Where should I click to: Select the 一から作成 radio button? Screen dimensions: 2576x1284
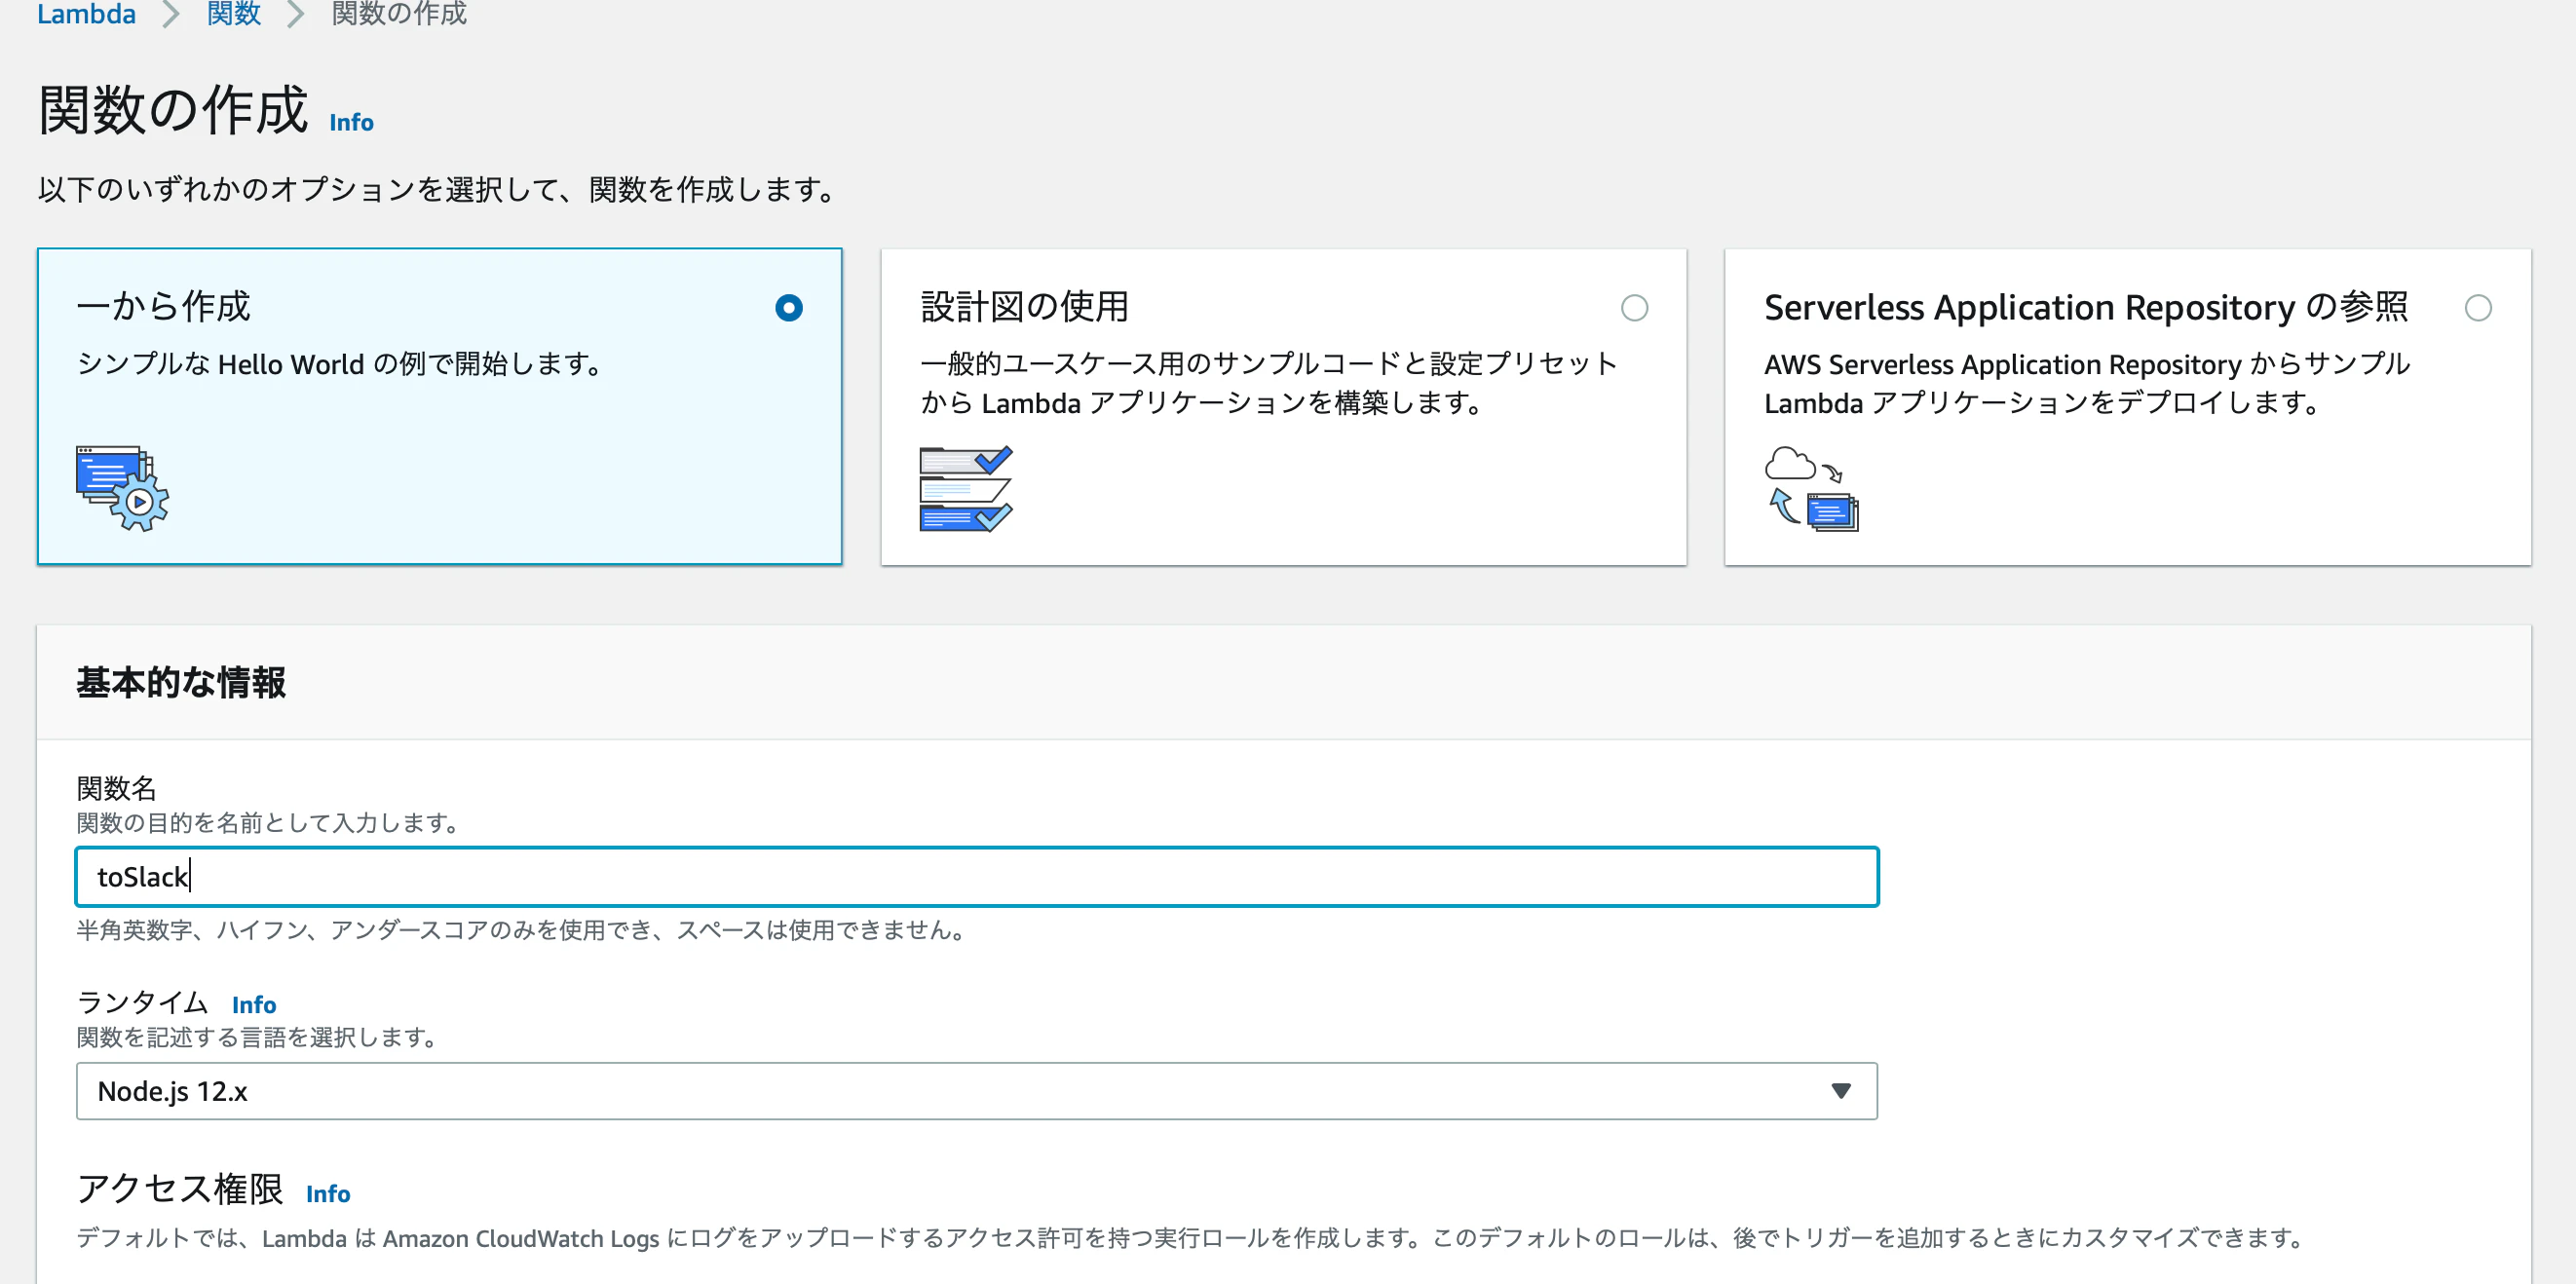tap(788, 308)
